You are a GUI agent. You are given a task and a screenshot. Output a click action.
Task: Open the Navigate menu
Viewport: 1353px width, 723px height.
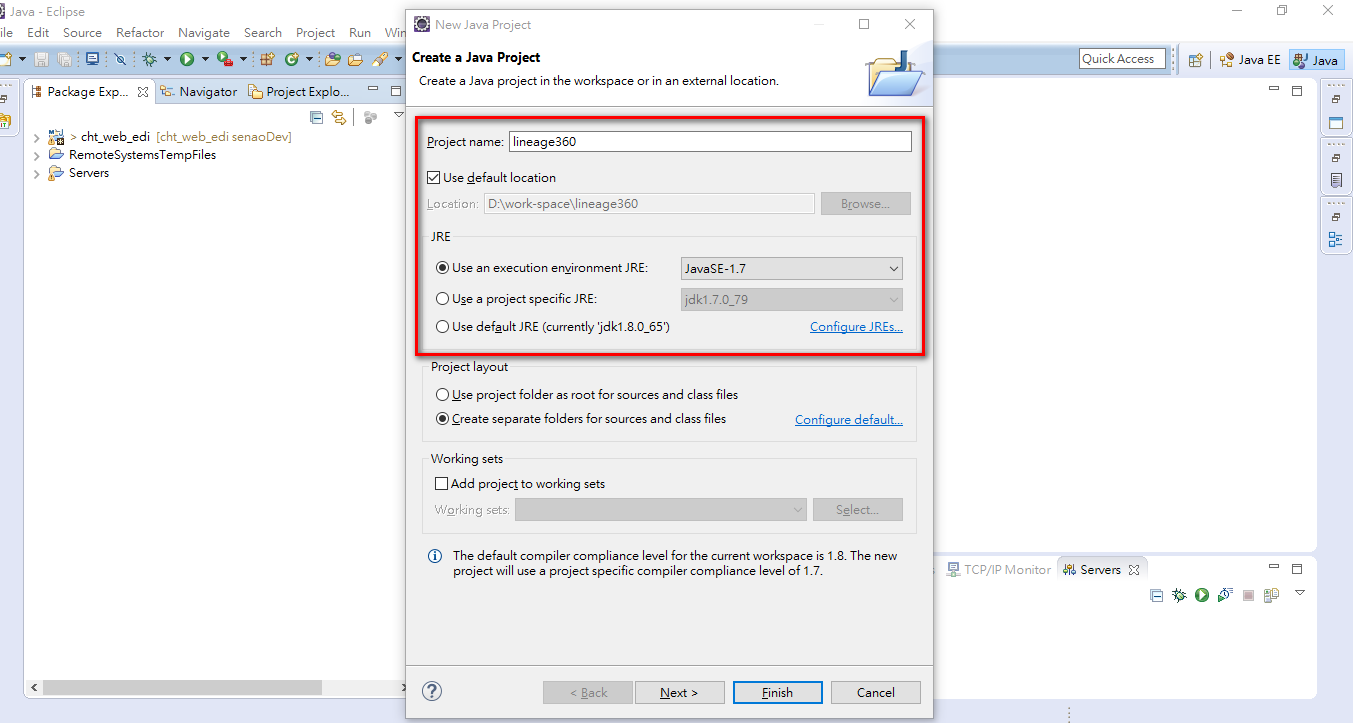click(x=204, y=32)
